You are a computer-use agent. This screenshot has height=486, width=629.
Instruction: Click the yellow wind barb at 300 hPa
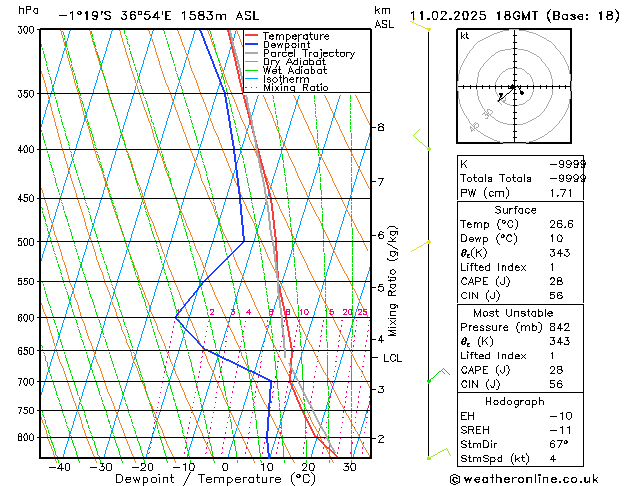coord(420,26)
